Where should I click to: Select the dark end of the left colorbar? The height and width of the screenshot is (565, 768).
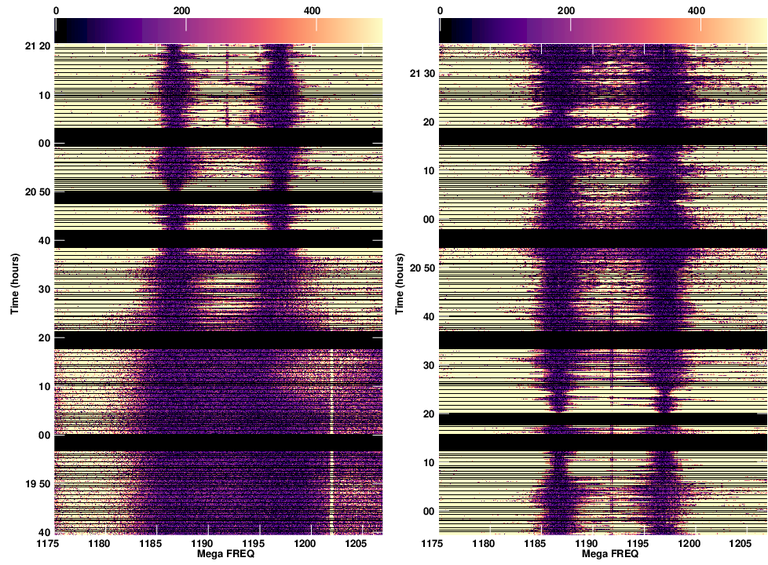click(x=60, y=30)
